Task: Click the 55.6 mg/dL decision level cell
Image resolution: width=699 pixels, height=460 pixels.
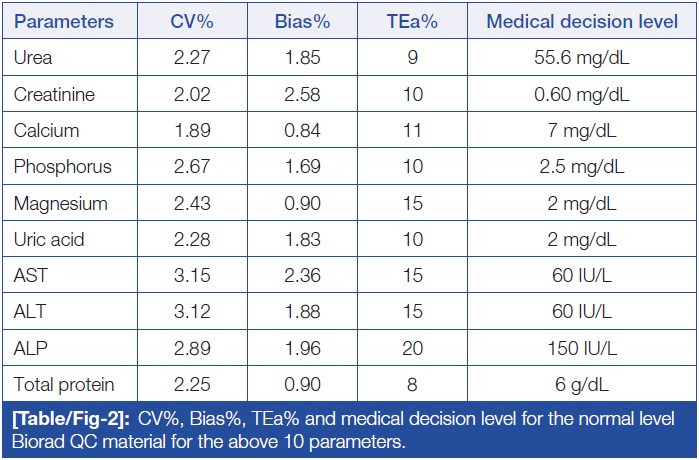Action: (x=582, y=58)
